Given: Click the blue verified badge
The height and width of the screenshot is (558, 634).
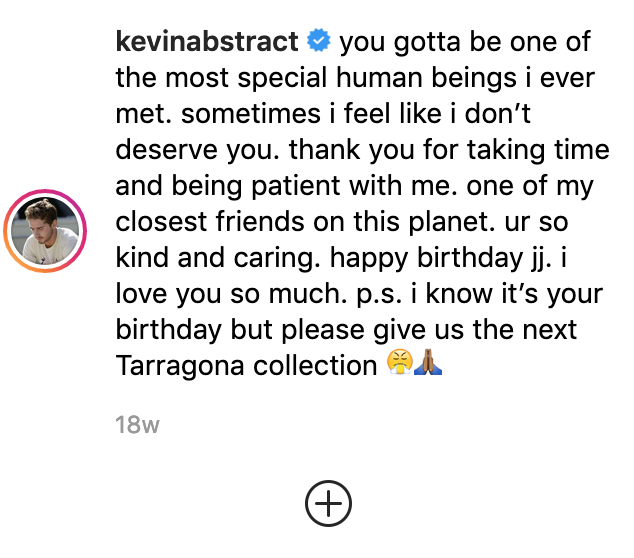Looking at the screenshot, I should point(319,43).
